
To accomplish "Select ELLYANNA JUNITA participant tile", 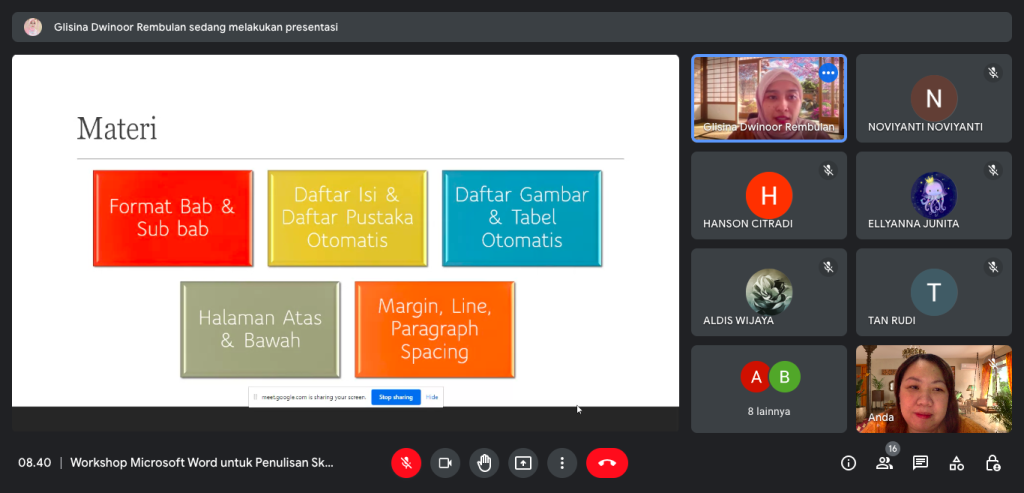I will click(x=934, y=195).
